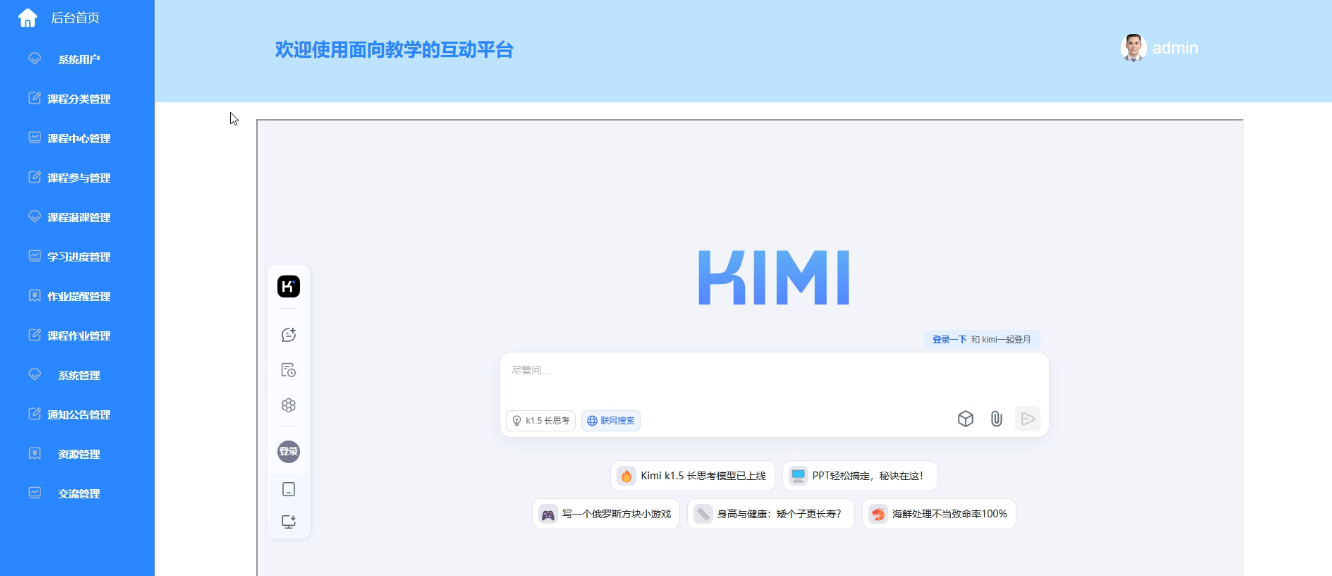Viewport: 1332px width, 576px height.
Task: Click the edit icon beside 通知公告管理
Action: pyautogui.click(x=34, y=414)
